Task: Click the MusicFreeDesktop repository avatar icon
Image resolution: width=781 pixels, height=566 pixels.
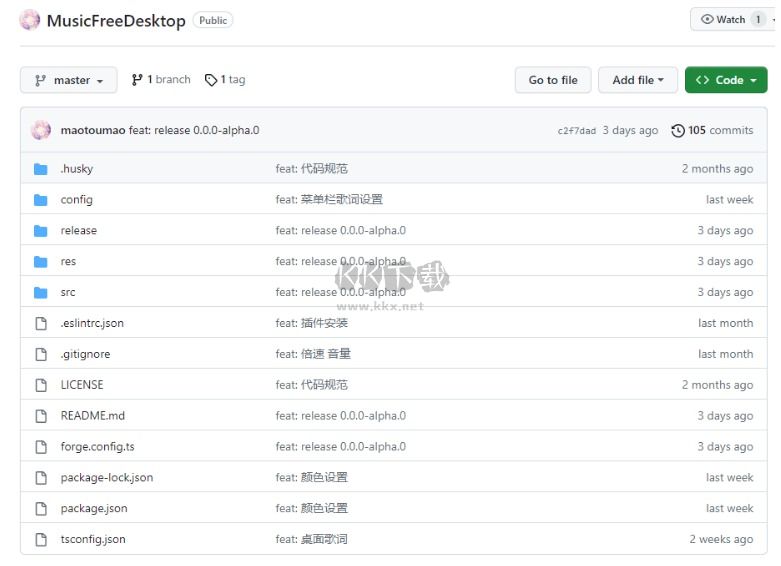Action: coord(30,20)
